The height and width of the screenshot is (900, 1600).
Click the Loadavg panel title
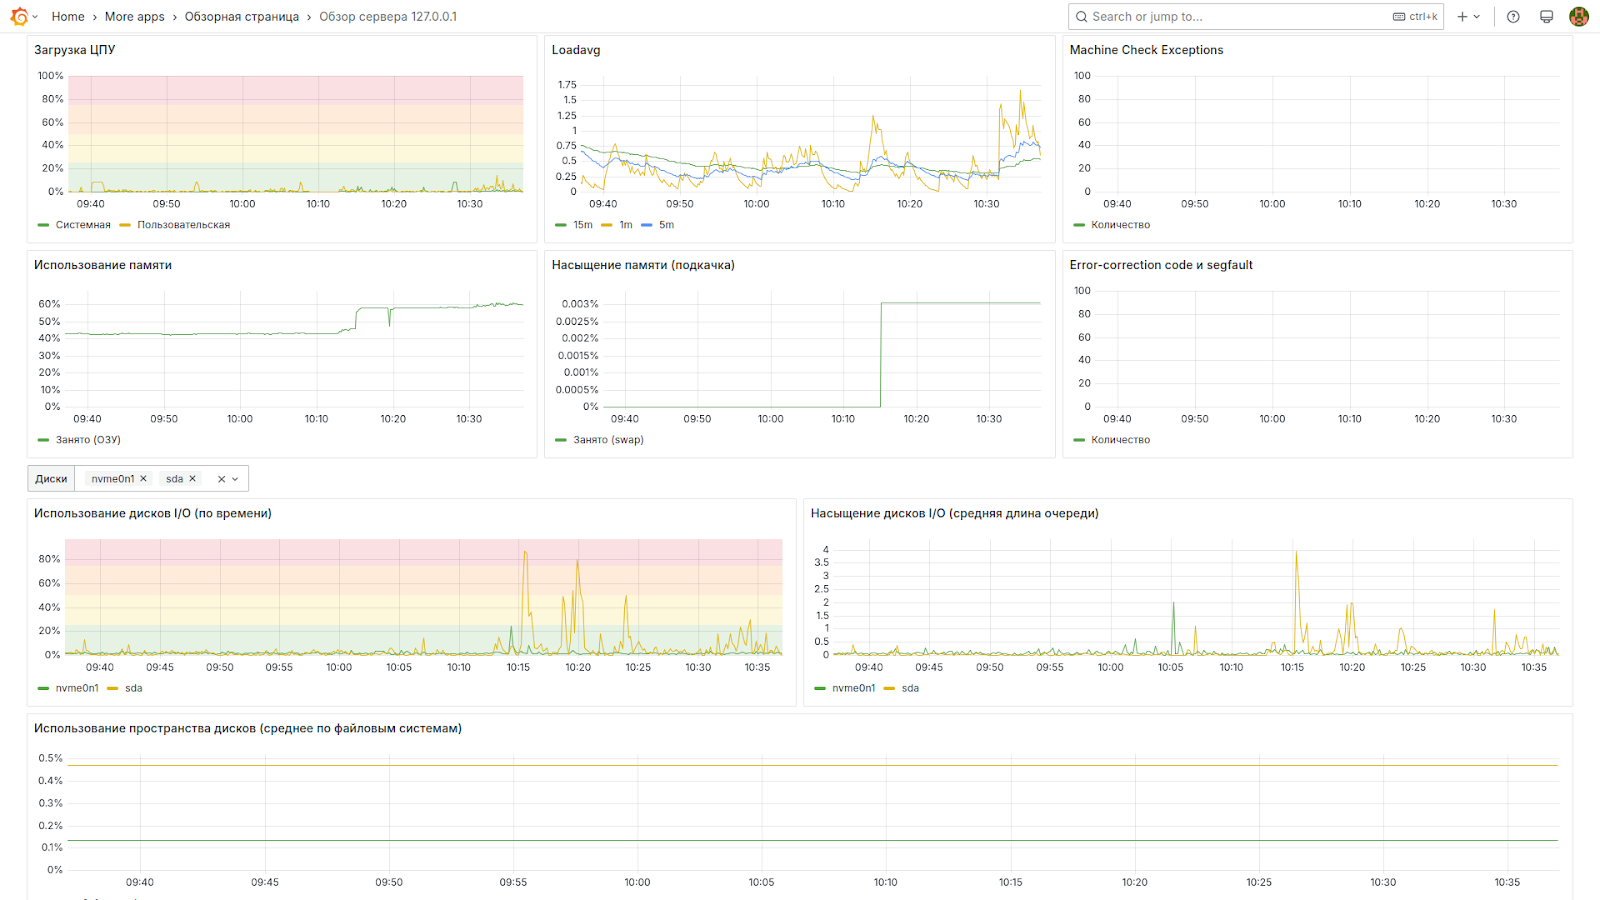pyautogui.click(x=576, y=50)
